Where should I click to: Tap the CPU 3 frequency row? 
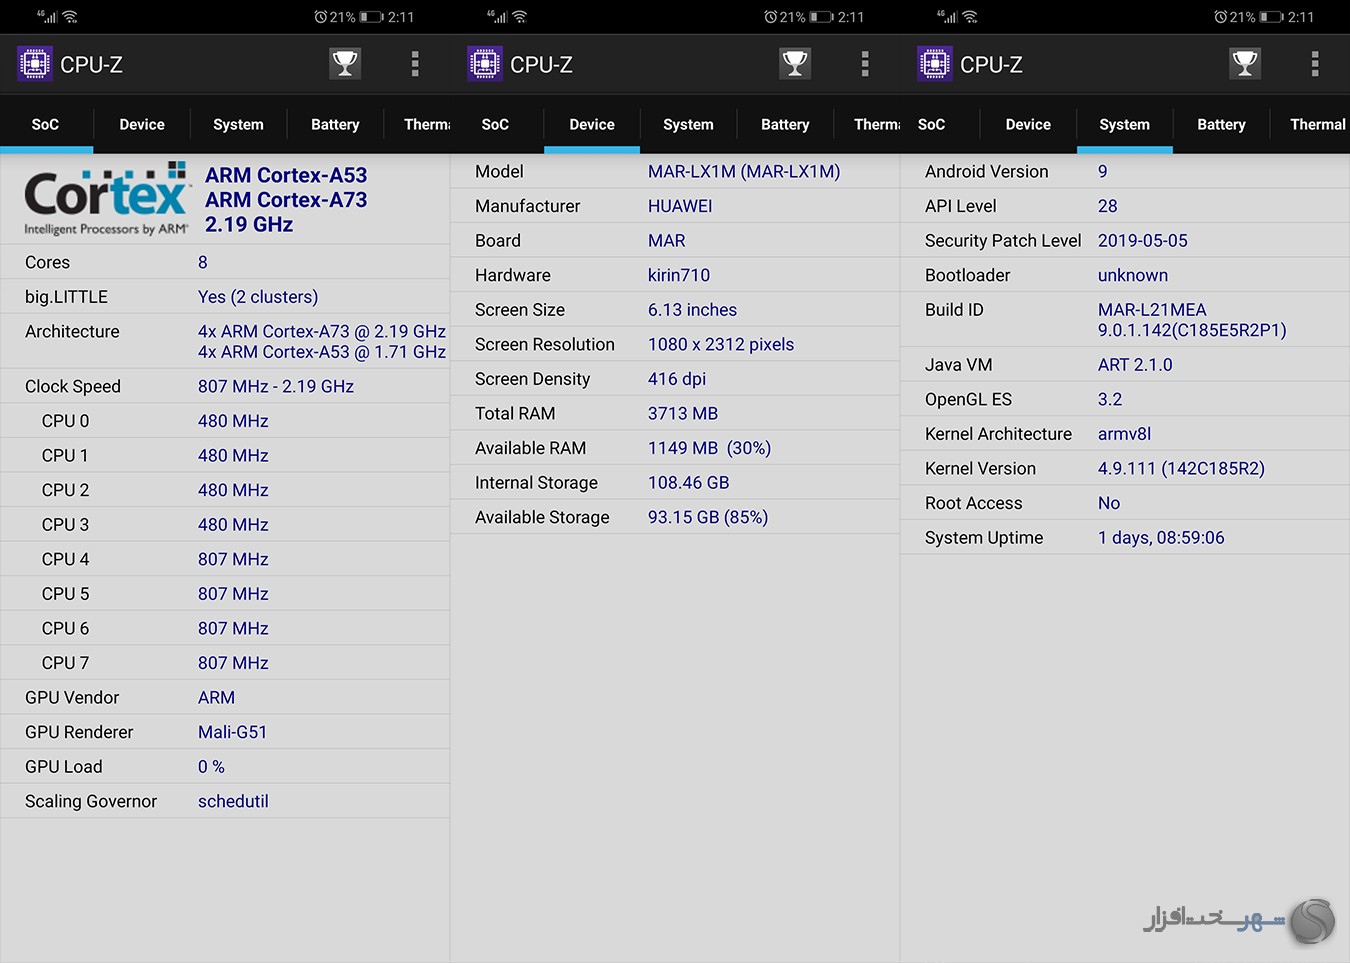pyautogui.click(x=225, y=525)
